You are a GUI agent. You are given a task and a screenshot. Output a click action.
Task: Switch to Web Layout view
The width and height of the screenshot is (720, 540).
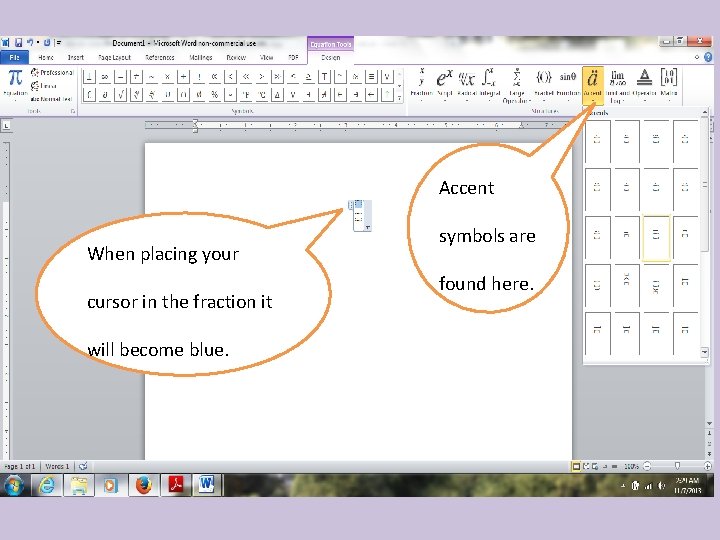[595, 466]
